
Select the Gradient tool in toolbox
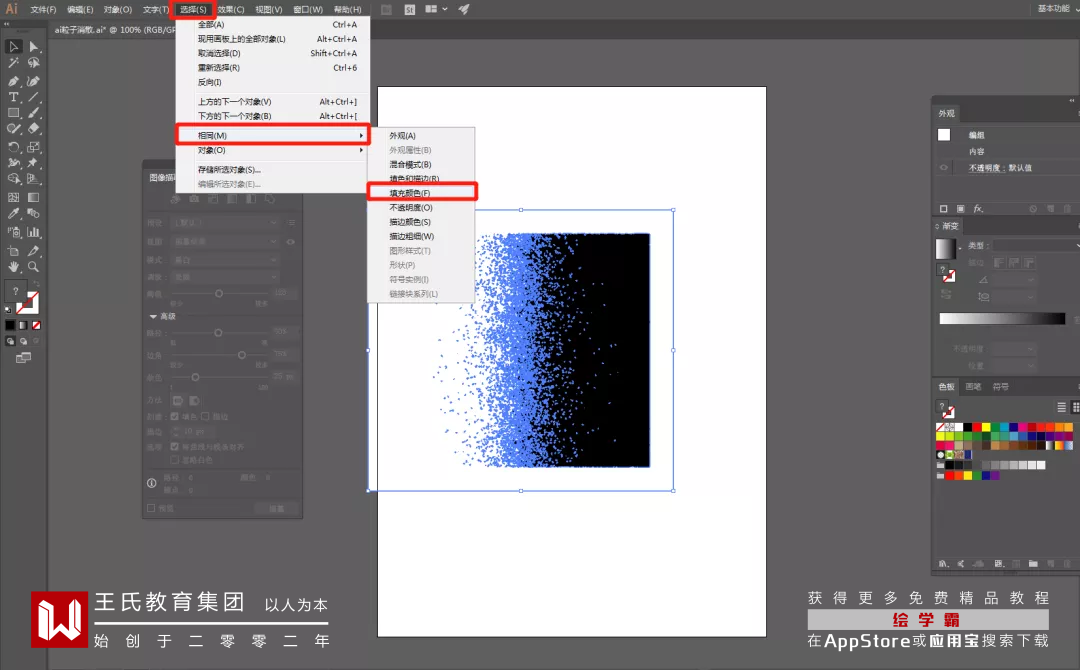(x=34, y=198)
